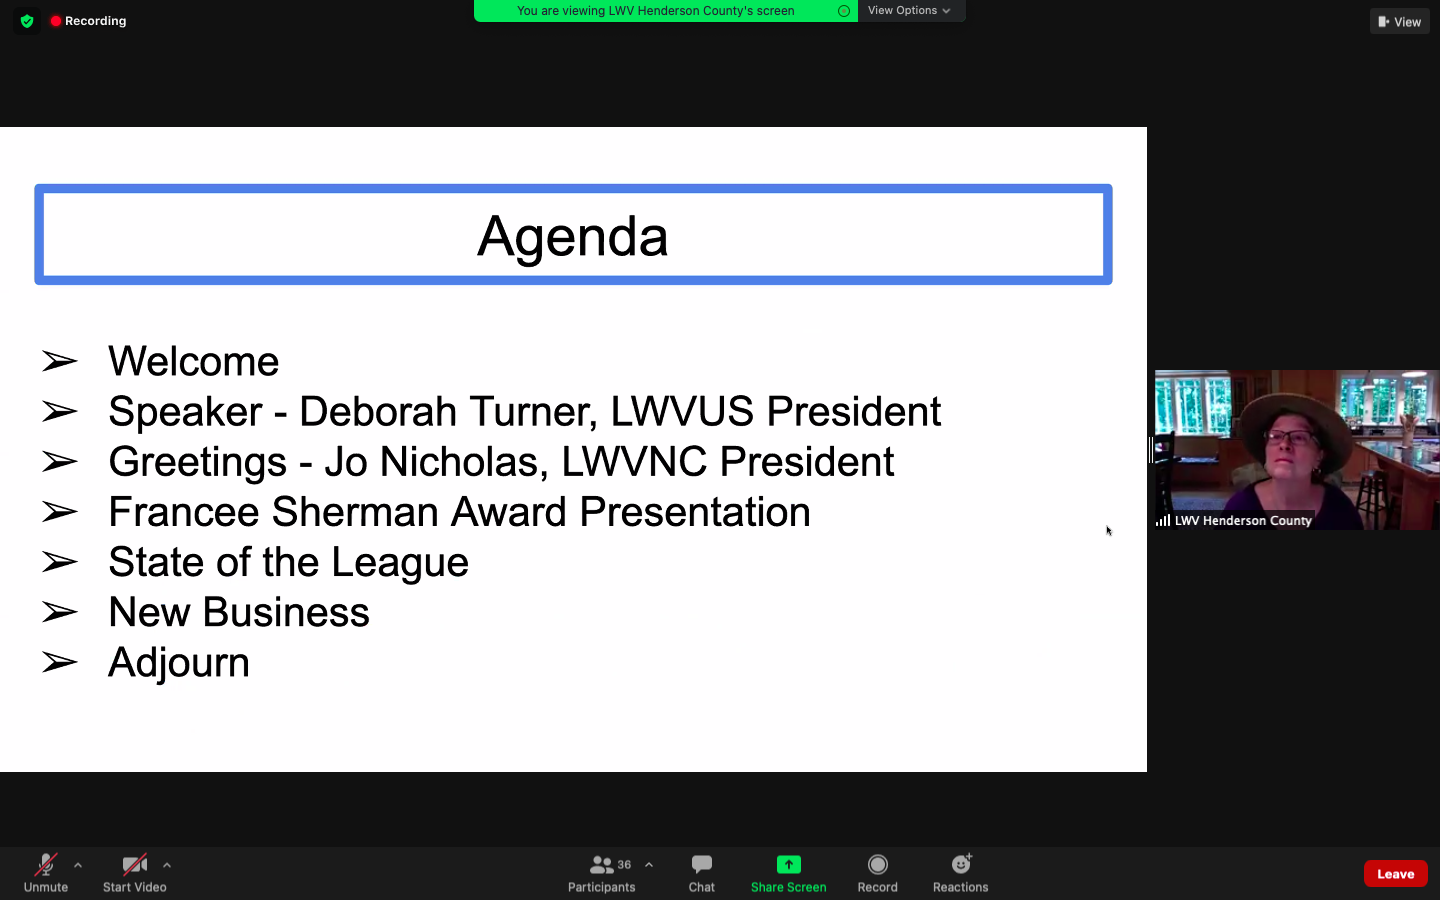The width and height of the screenshot is (1440, 900).
Task: Unmute the microphone
Action: coord(46,873)
